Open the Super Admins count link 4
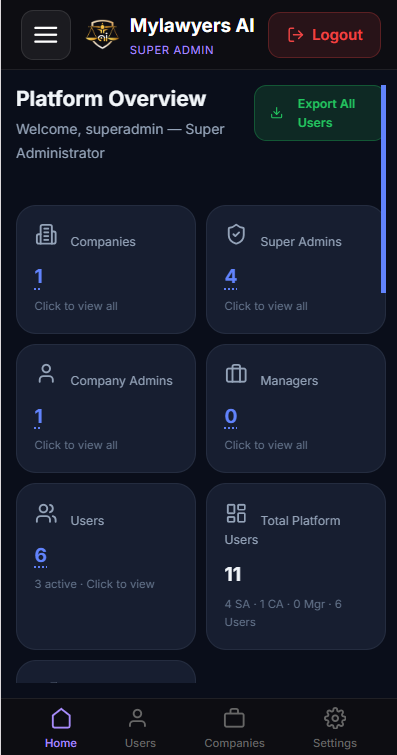This screenshot has width=397, height=755. [x=231, y=277]
